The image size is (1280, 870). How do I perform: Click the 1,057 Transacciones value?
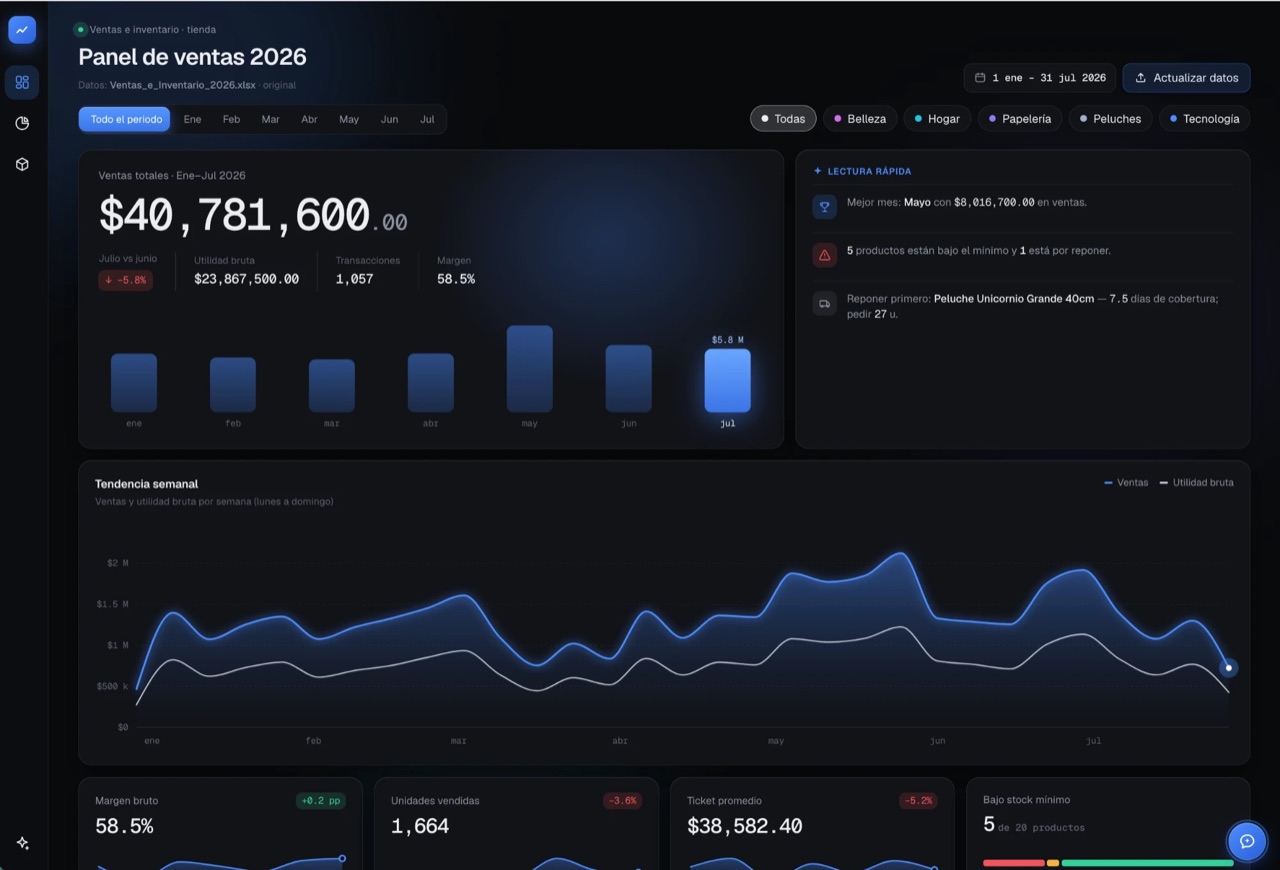point(354,279)
